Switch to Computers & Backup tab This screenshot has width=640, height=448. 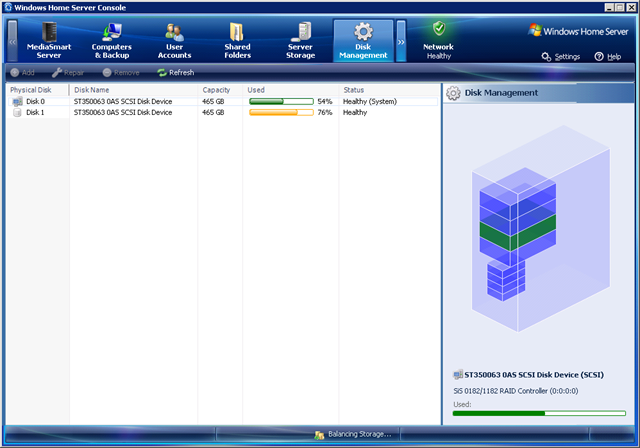pyautogui.click(x=111, y=41)
